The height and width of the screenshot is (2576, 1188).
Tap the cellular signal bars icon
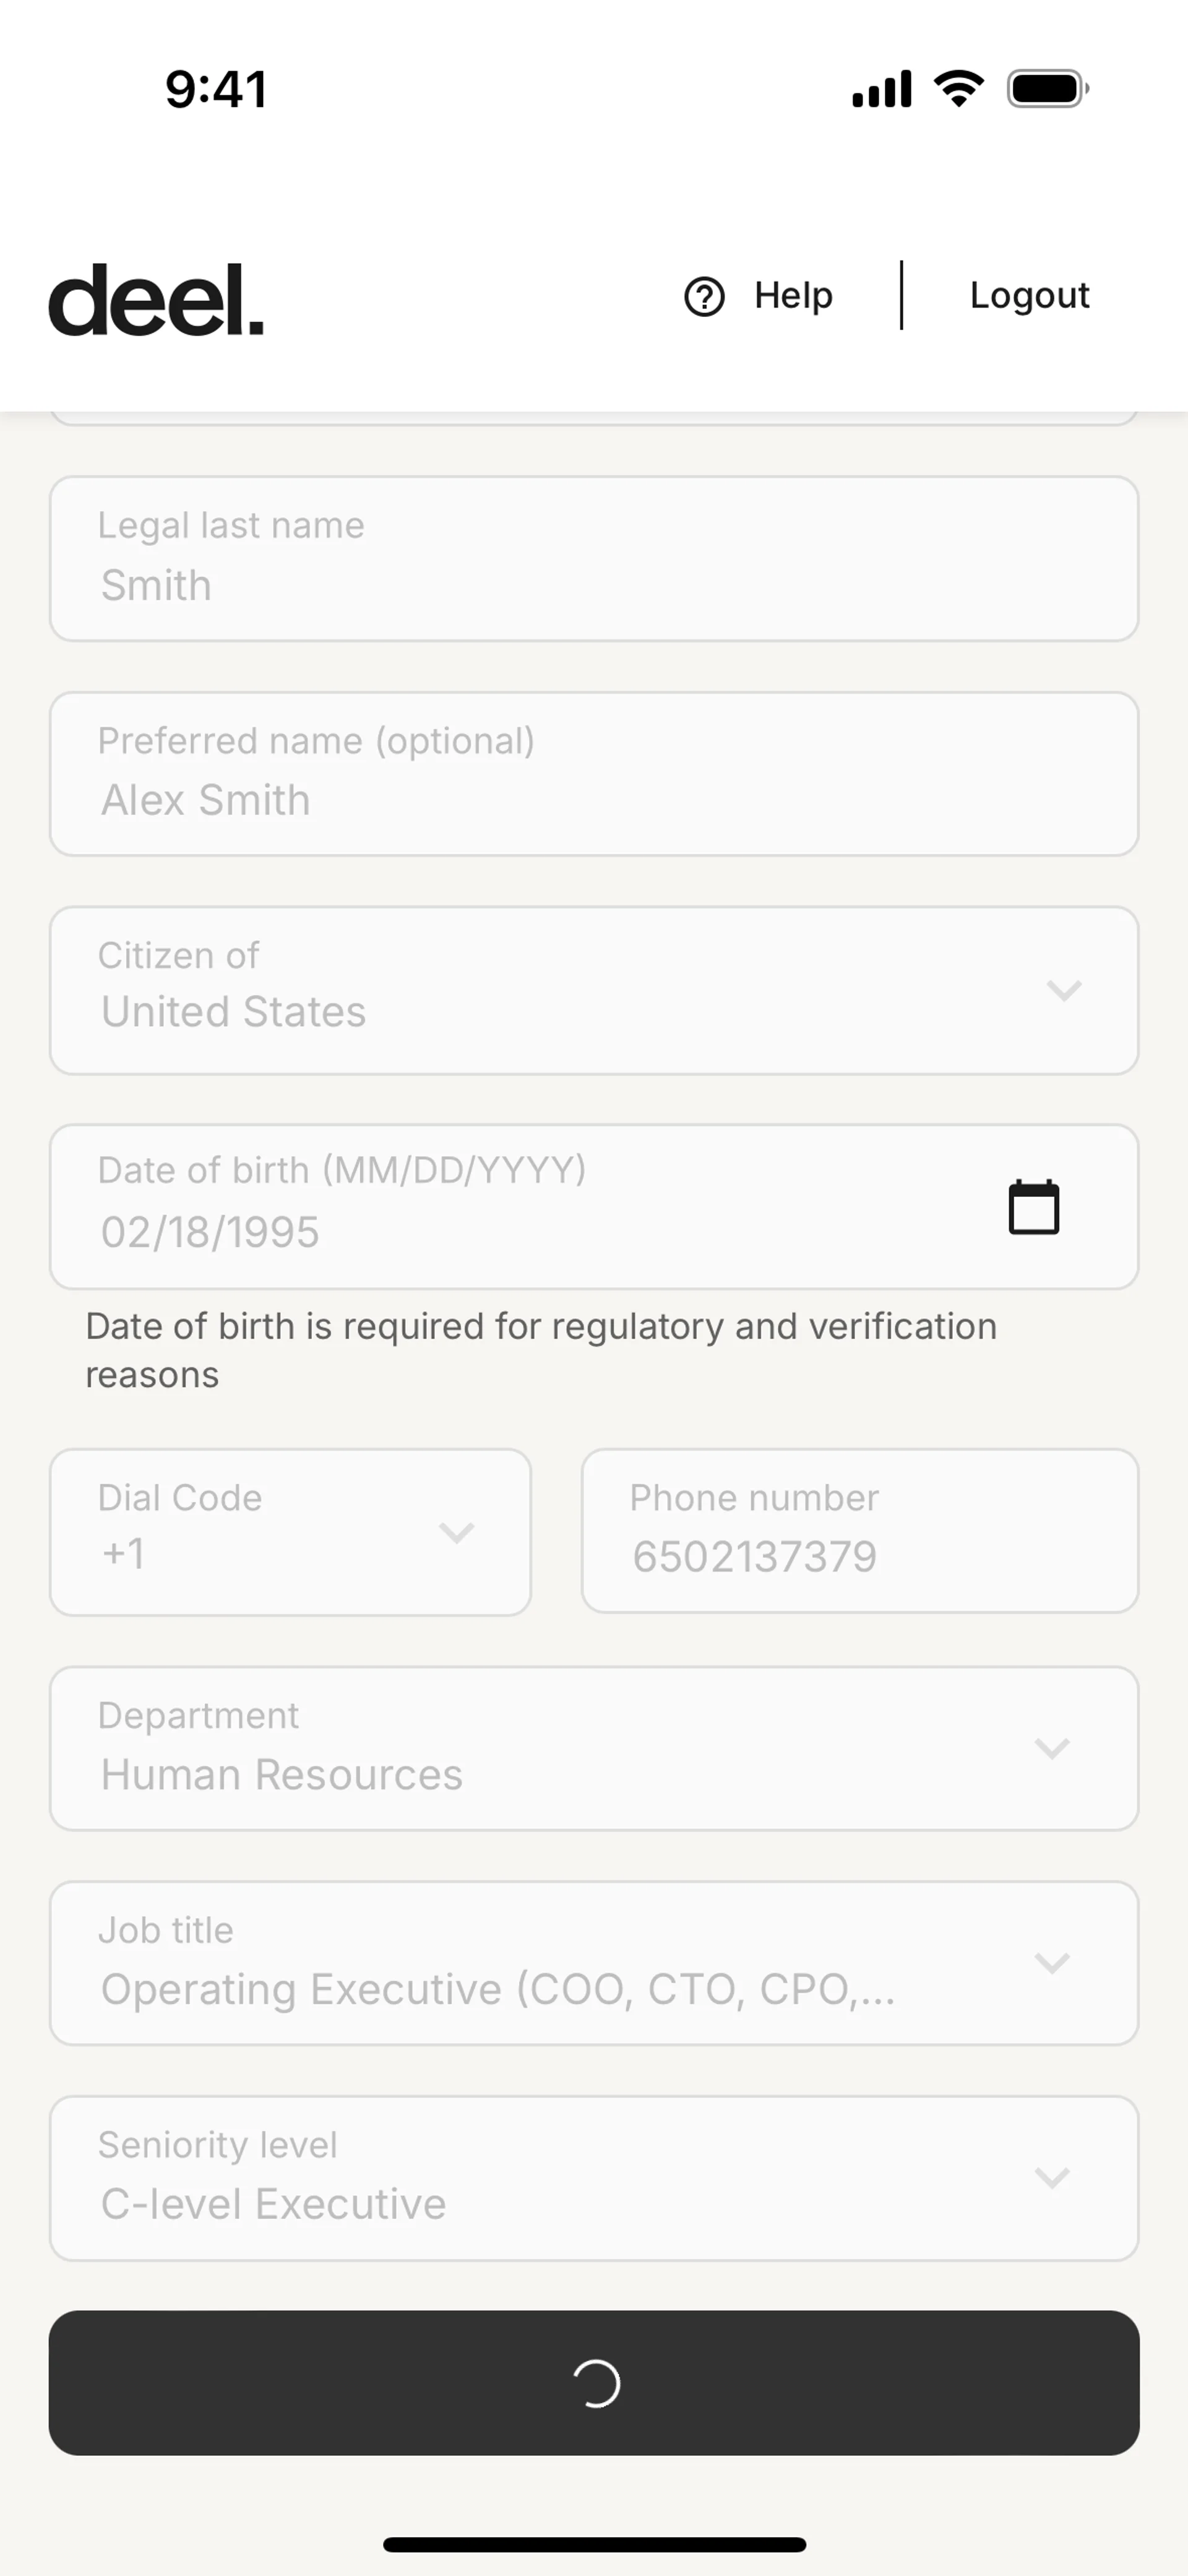click(881, 89)
